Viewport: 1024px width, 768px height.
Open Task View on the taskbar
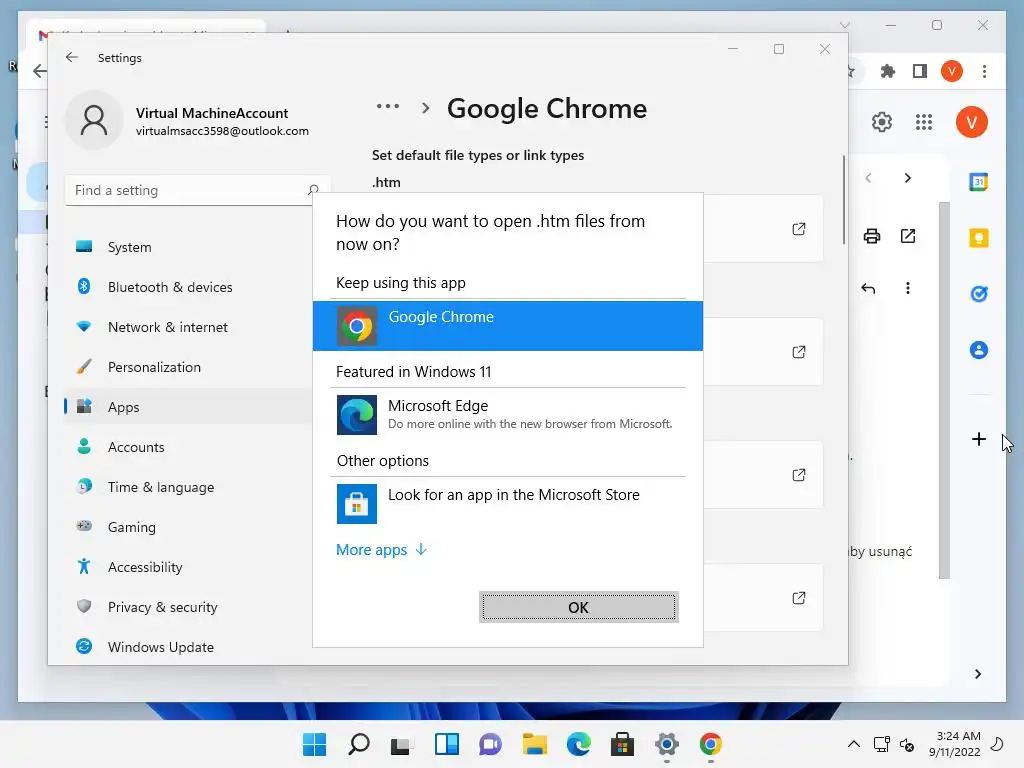point(402,744)
